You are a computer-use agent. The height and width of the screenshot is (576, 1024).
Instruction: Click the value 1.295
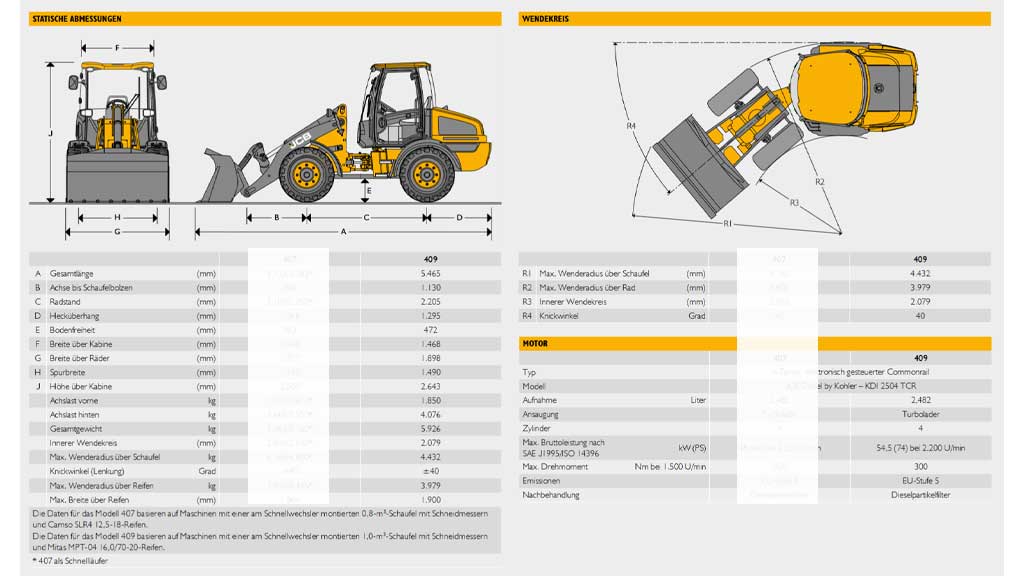[x=430, y=316]
